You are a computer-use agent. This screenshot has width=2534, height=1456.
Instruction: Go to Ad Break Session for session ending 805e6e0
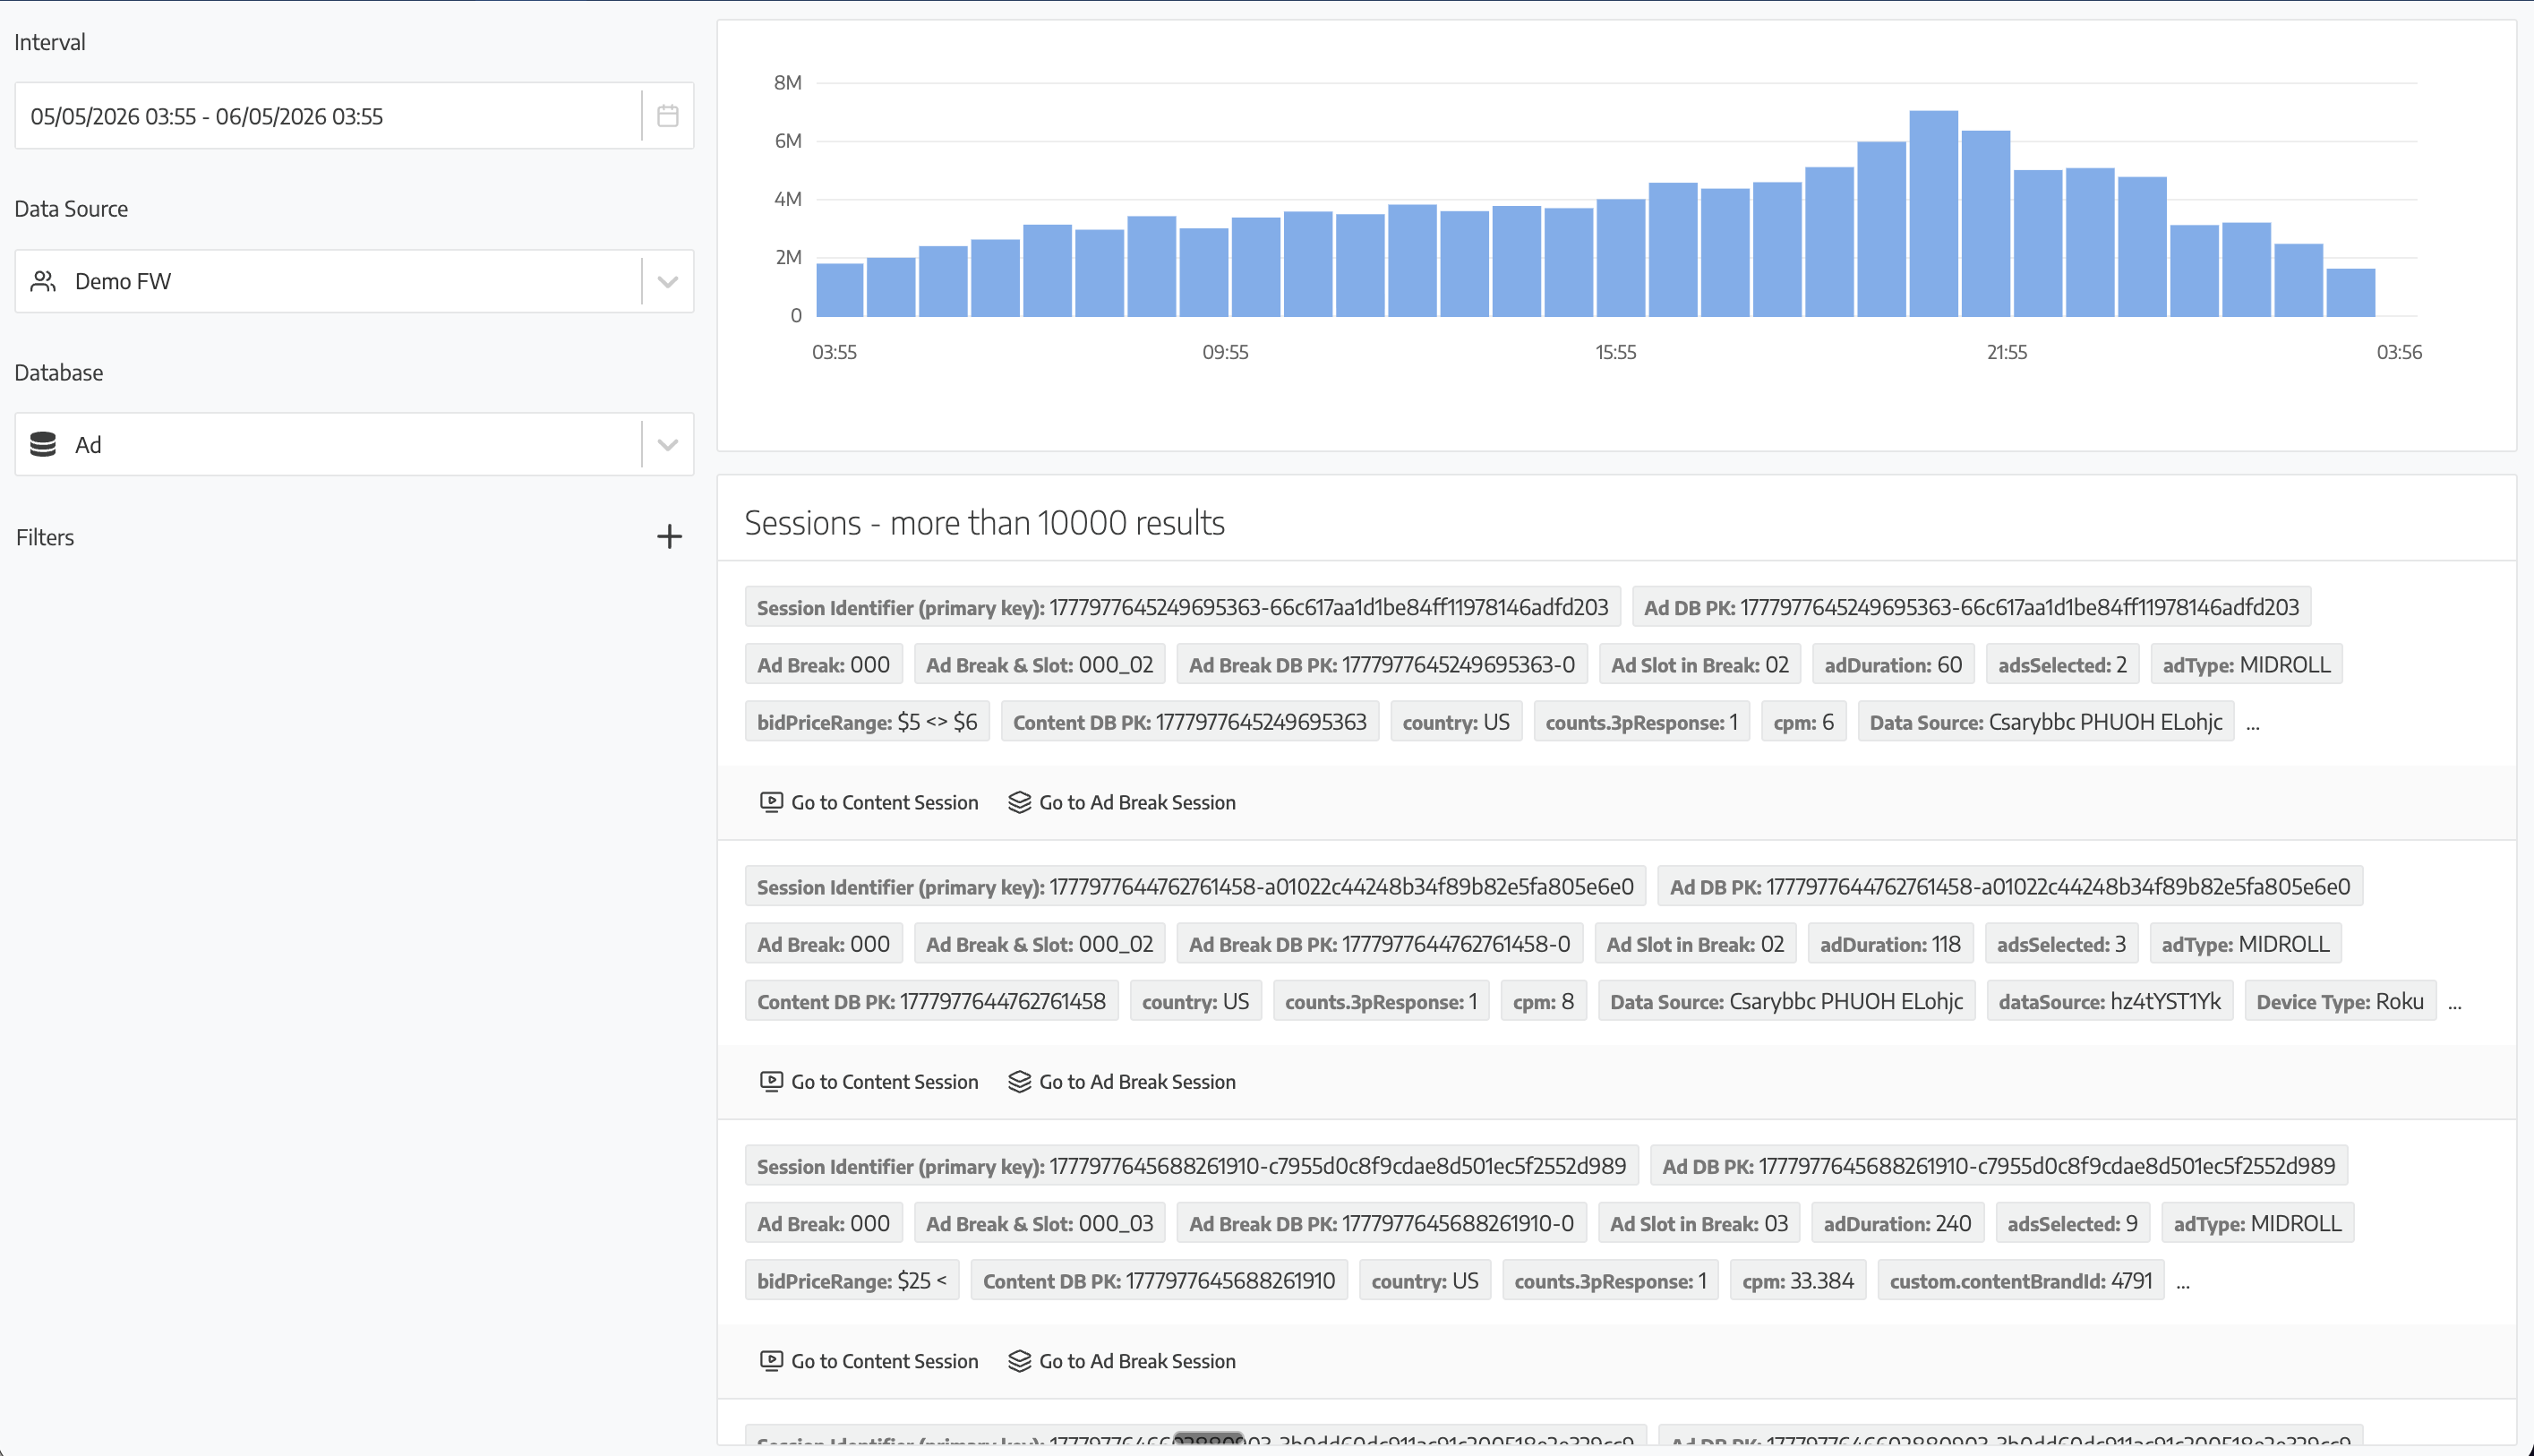point(1122,1082)
